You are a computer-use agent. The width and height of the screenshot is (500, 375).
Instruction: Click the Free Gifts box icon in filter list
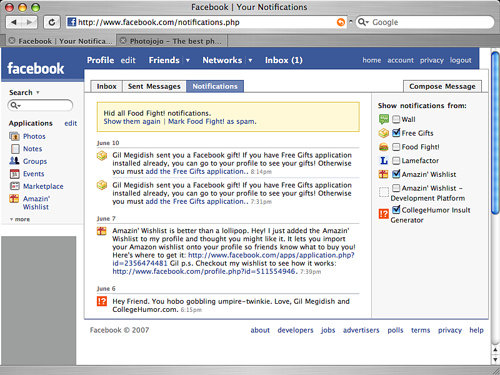pyautogui.click(x=384, y=133)
